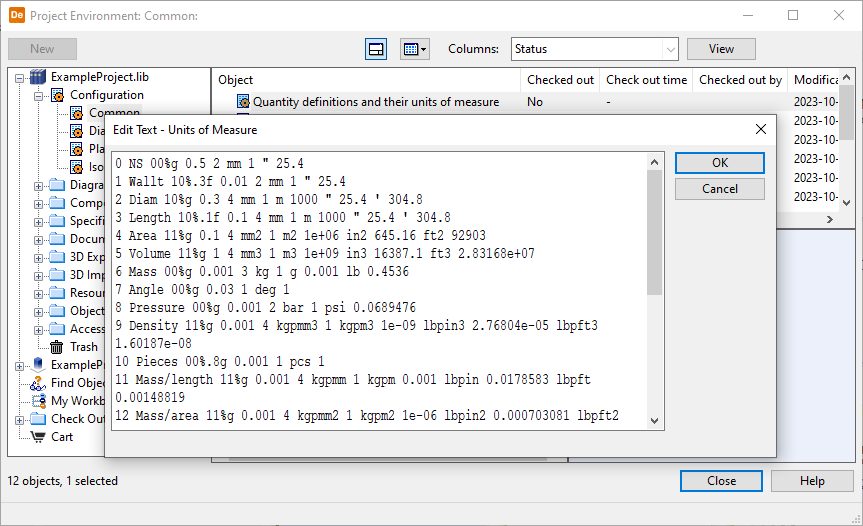Open the Columns Status combo box

coord(594,49)
